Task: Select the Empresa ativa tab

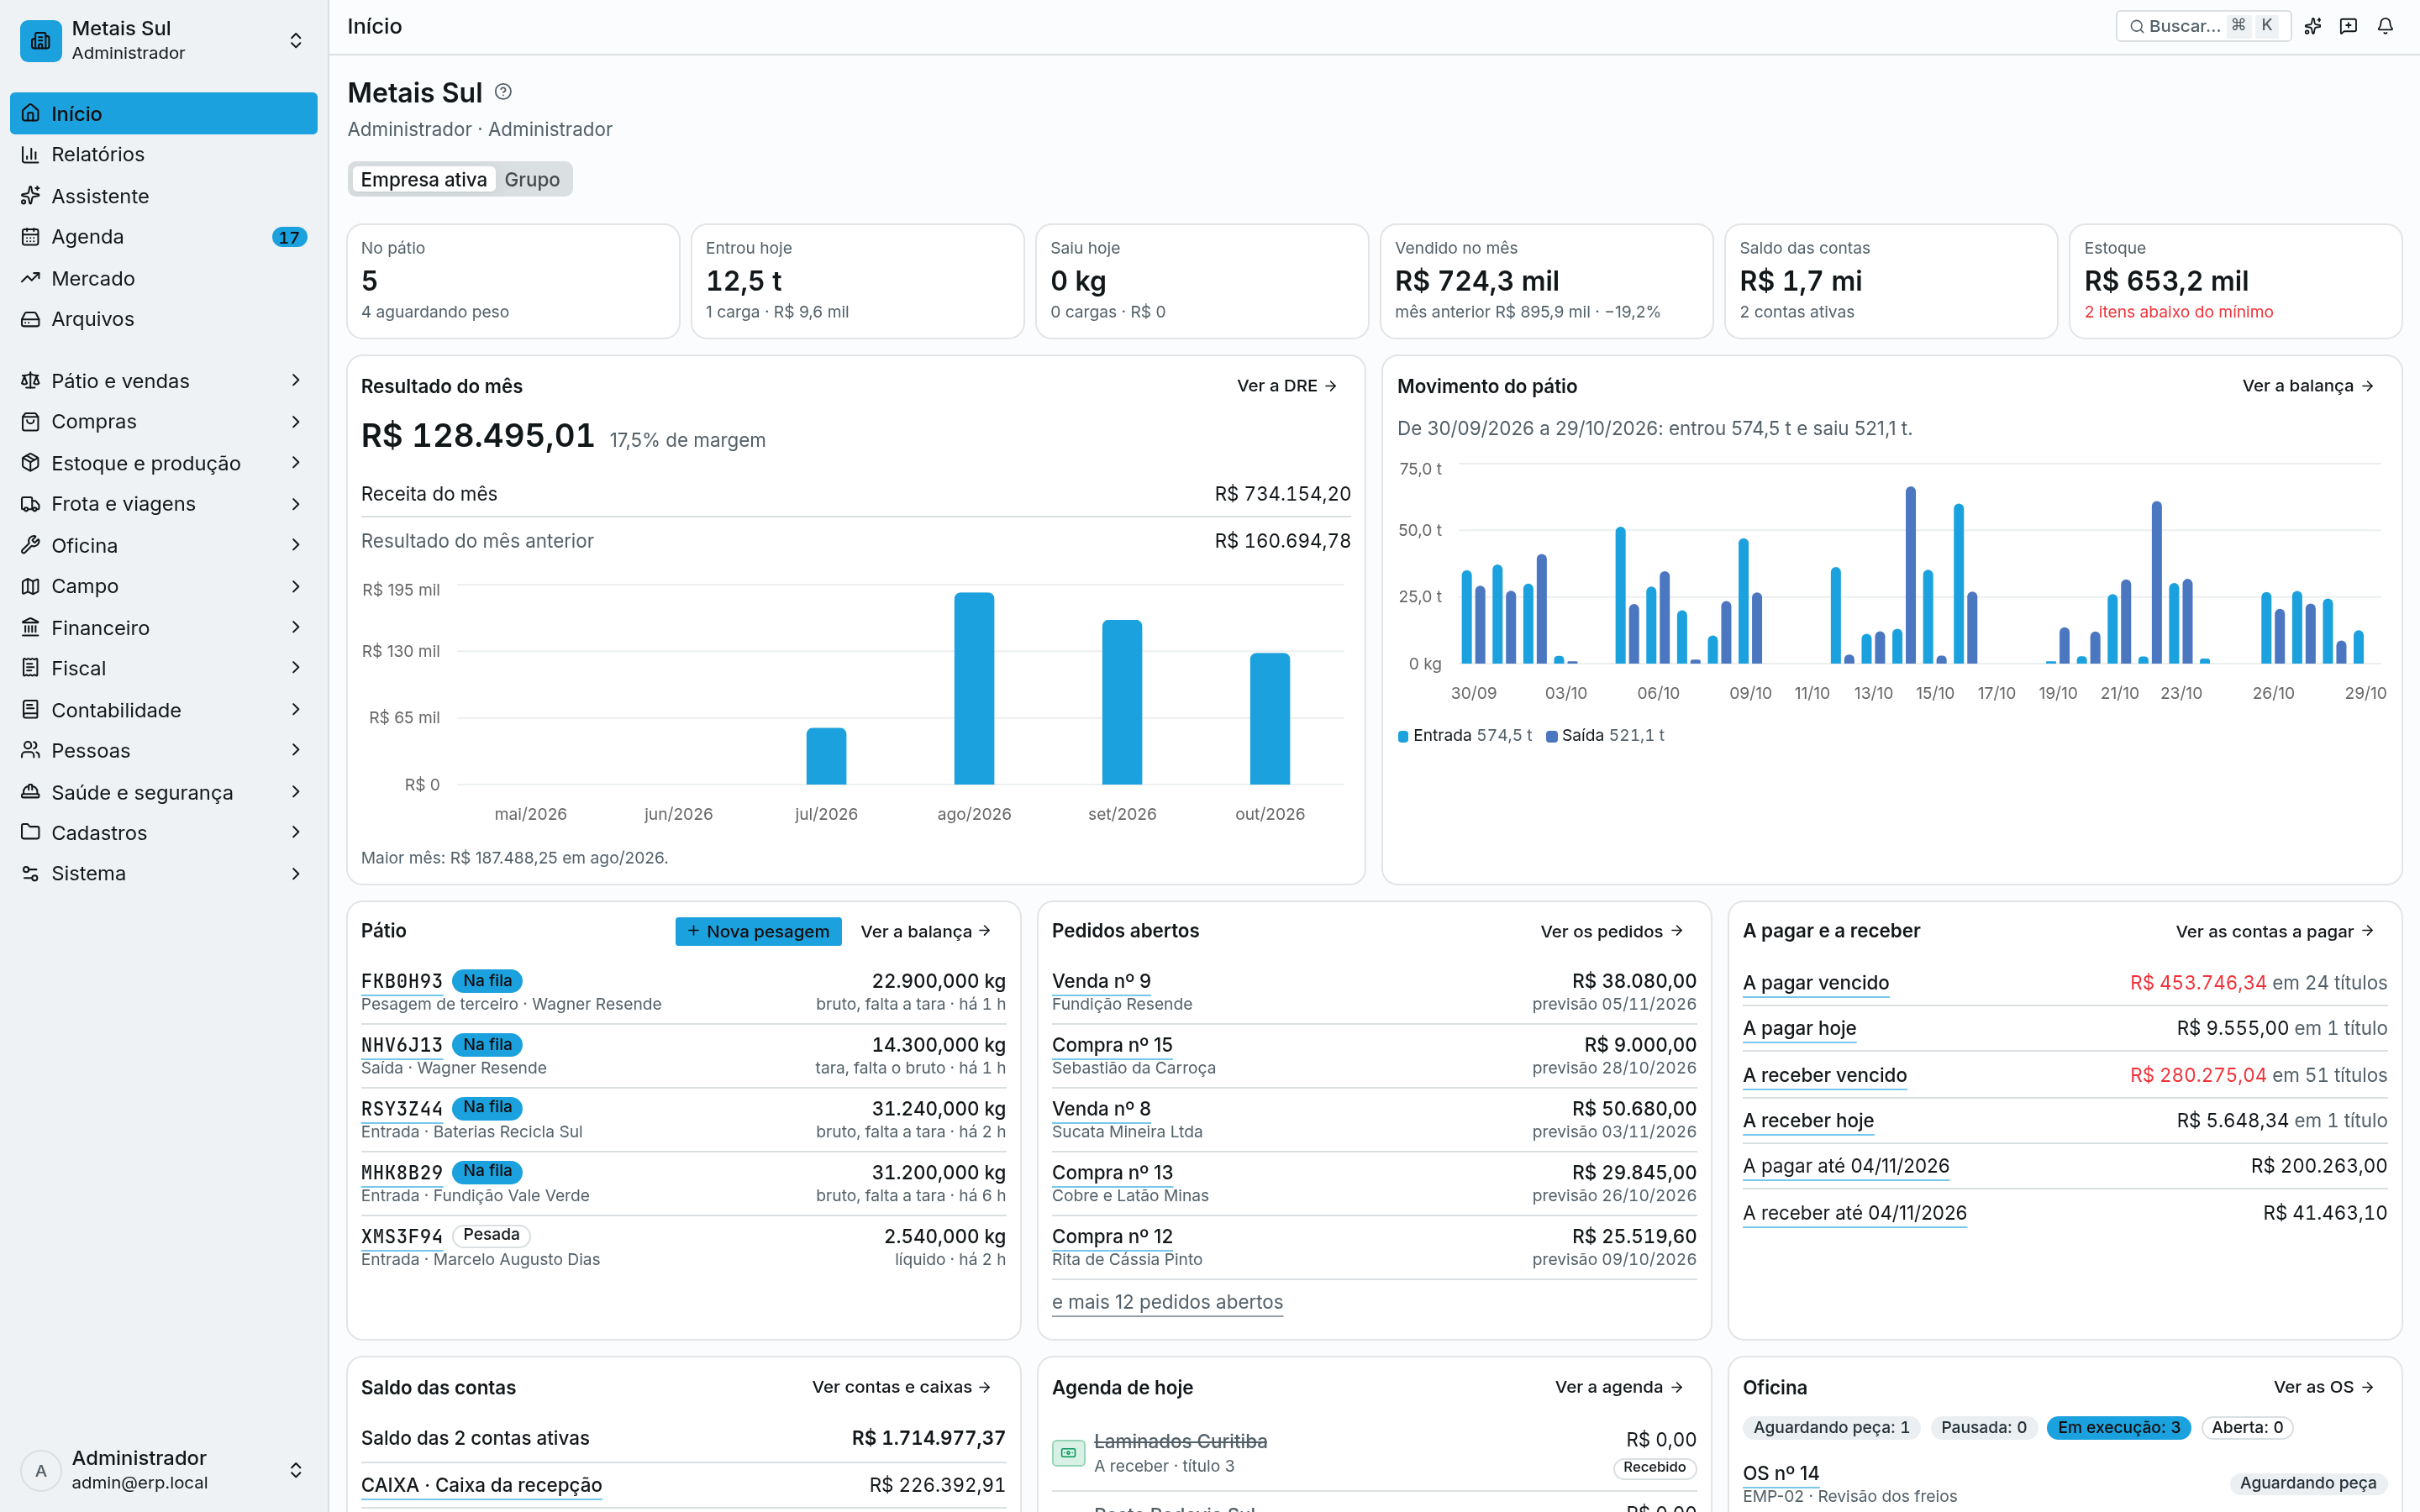Action: tap(424, 179)
